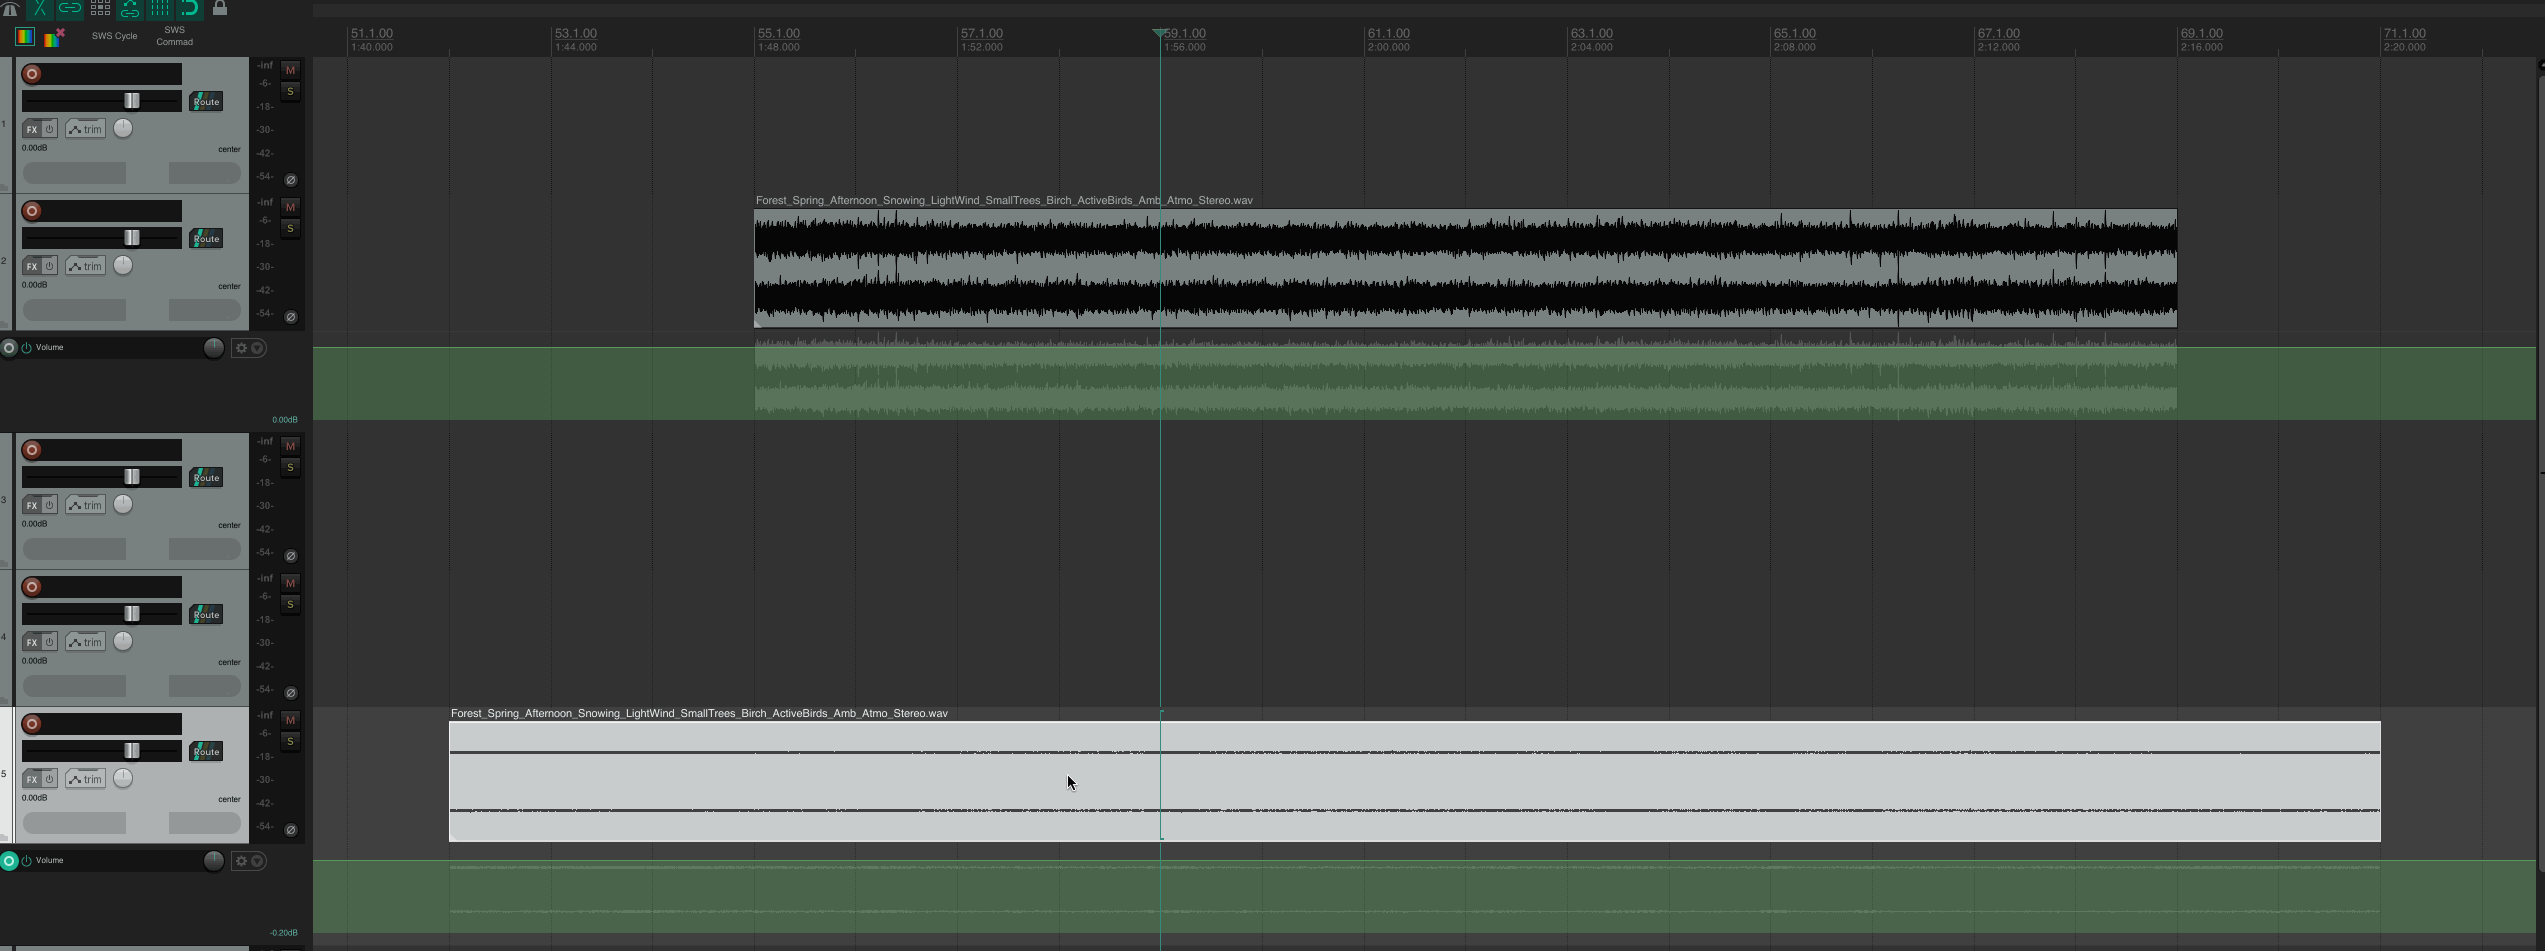Arm track 2 for recording
This screenshot has width=2545, height=951.
click(x=32, y=211)
